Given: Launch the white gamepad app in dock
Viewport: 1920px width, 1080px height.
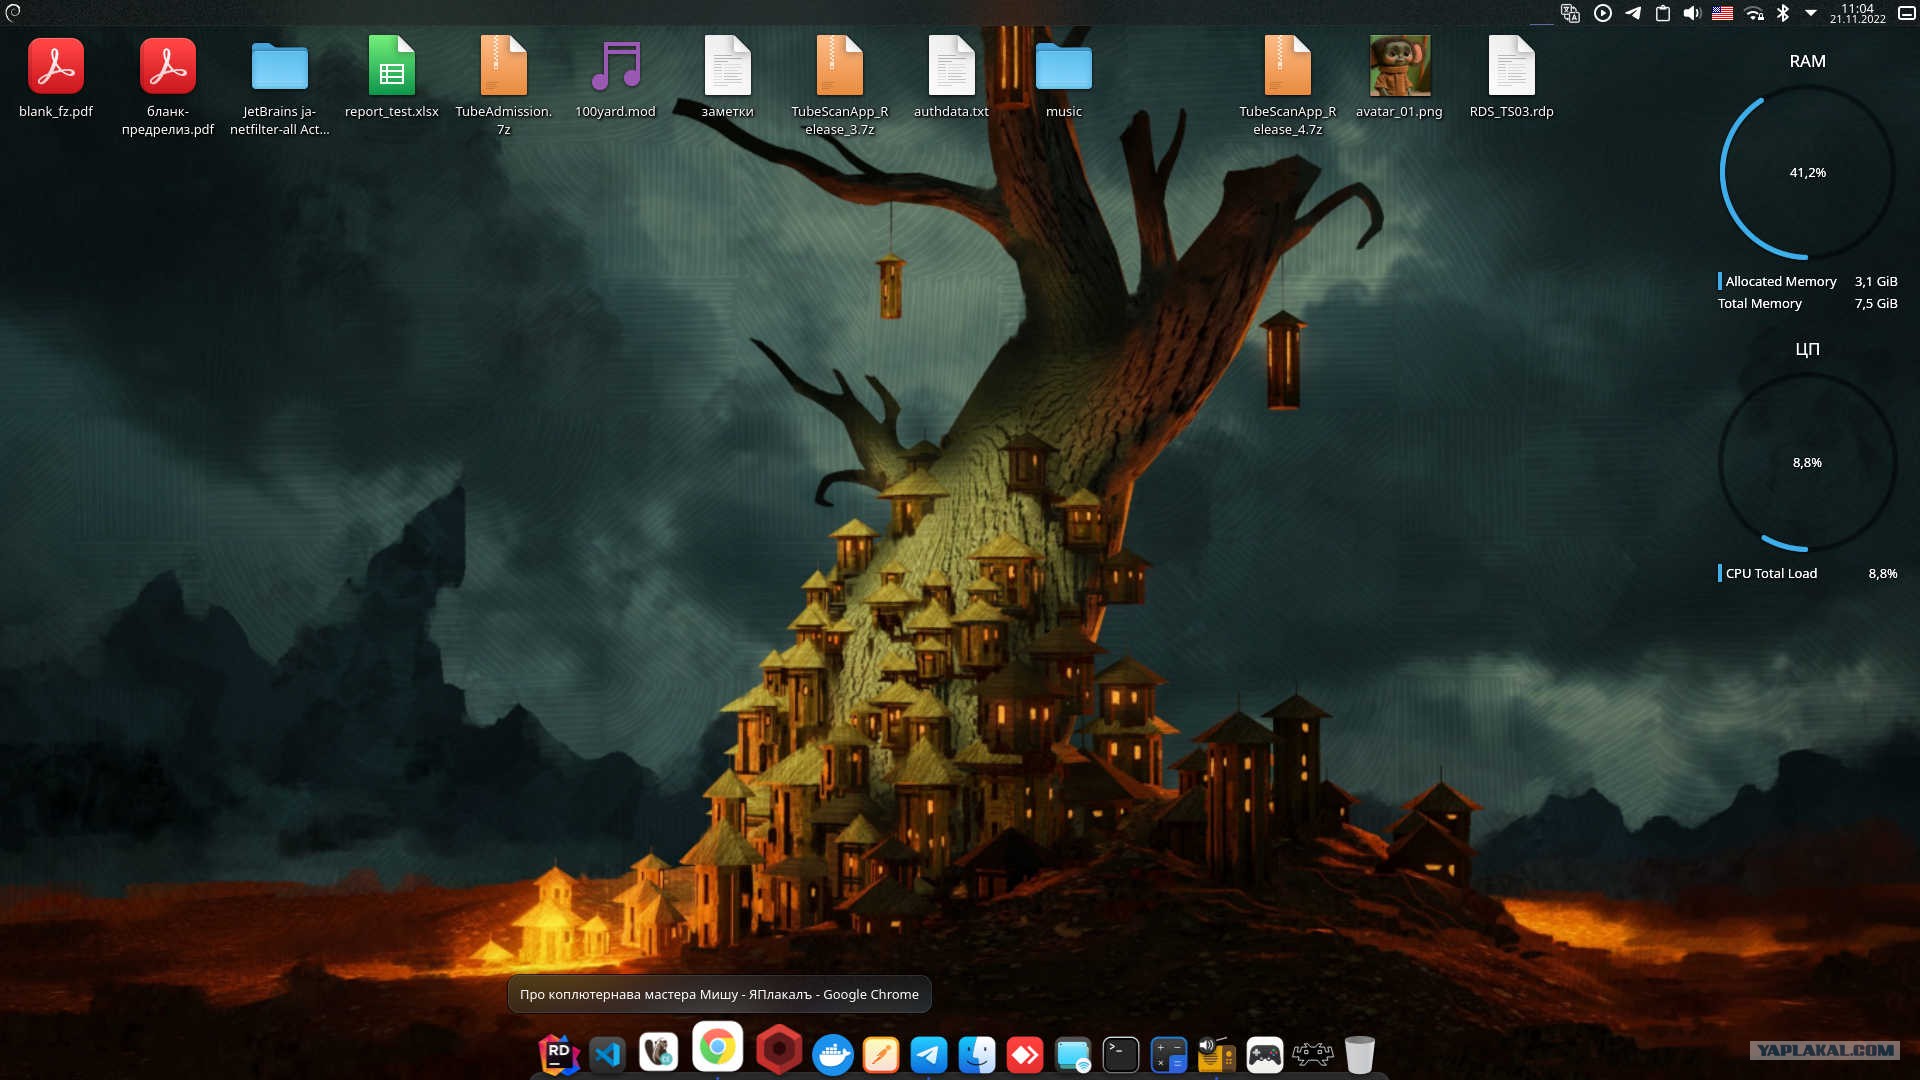Looking at the screenshot, I should [1265, 1054].
